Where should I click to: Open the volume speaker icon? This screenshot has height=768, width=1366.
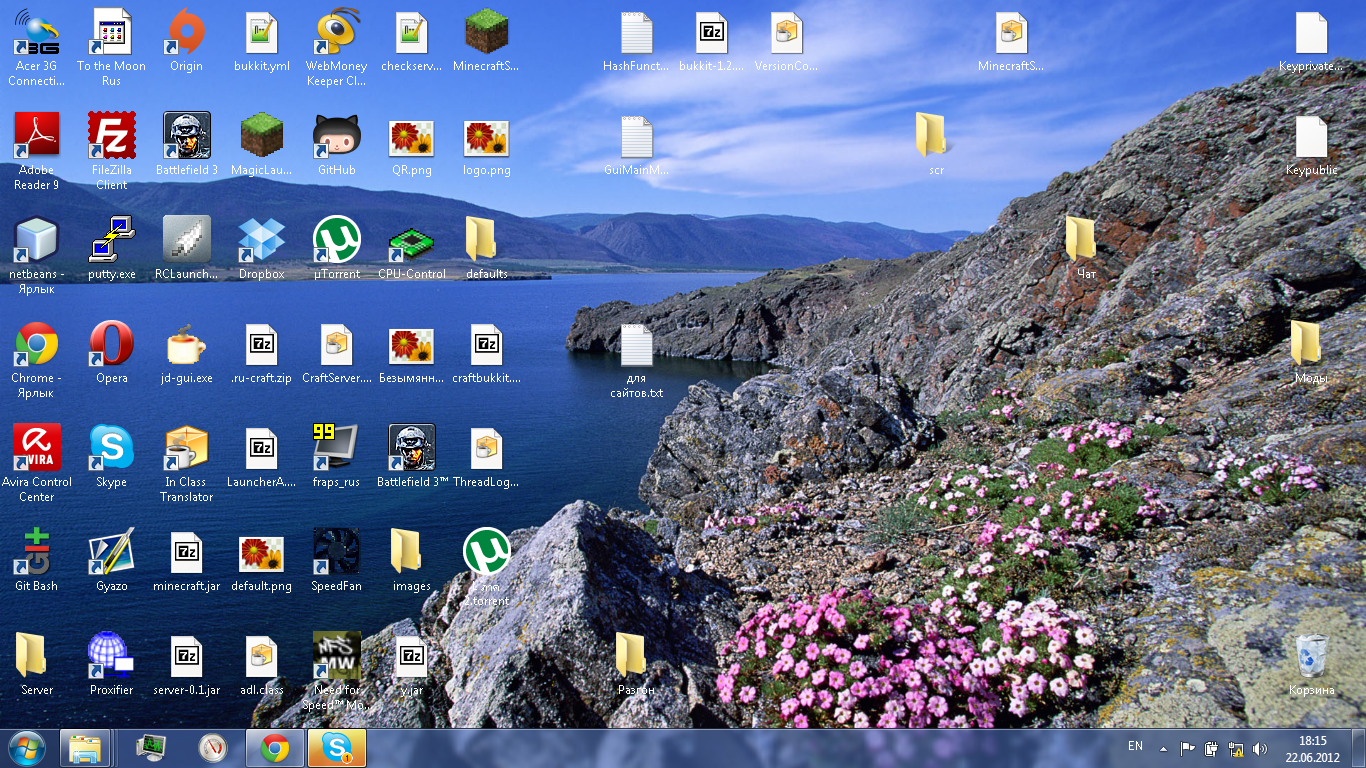[1260, 748]
